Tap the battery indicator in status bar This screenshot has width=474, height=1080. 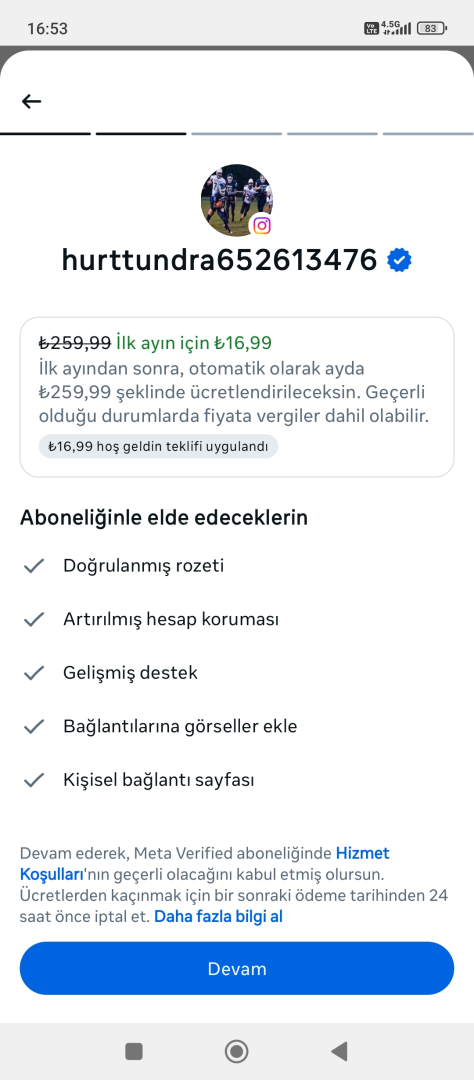pos(431,28)
